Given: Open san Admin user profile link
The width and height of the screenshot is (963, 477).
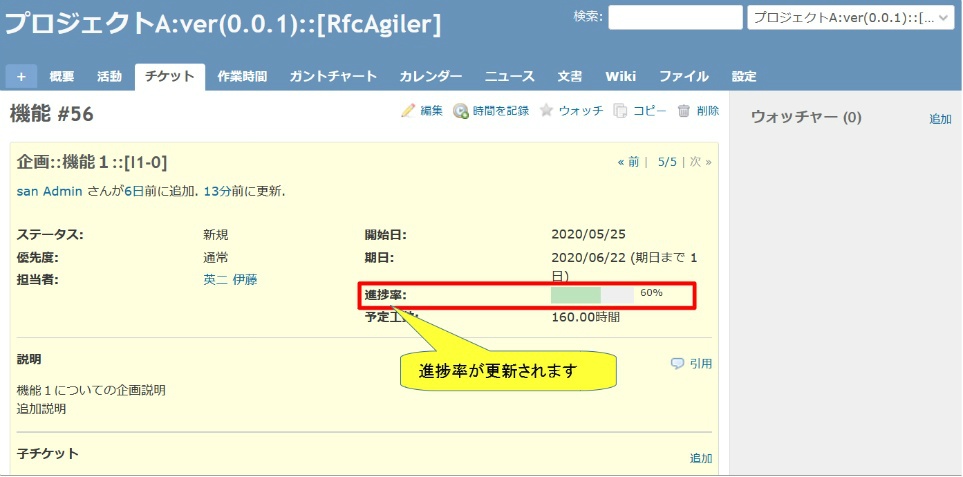Looking at the screenshot, I should [x=49, y=191].
